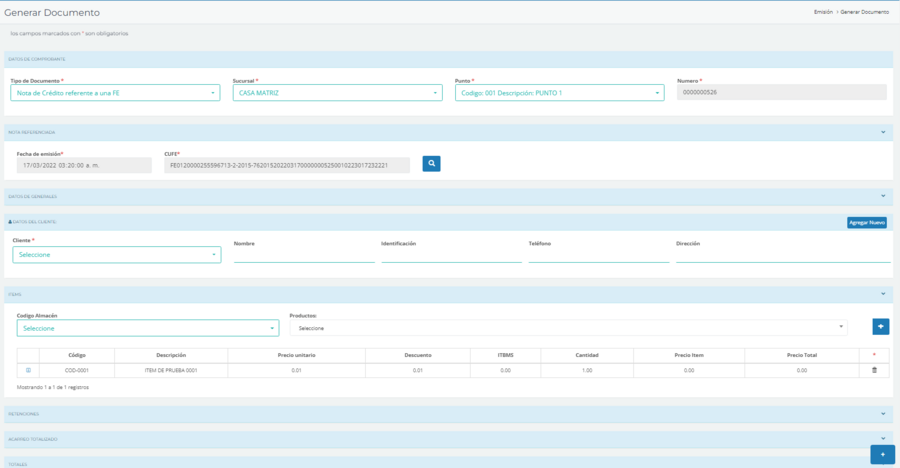This screenshot has width=900, height=468.
Task: Sort by the Precio unitario column header
Action: [x=296, y=355]
